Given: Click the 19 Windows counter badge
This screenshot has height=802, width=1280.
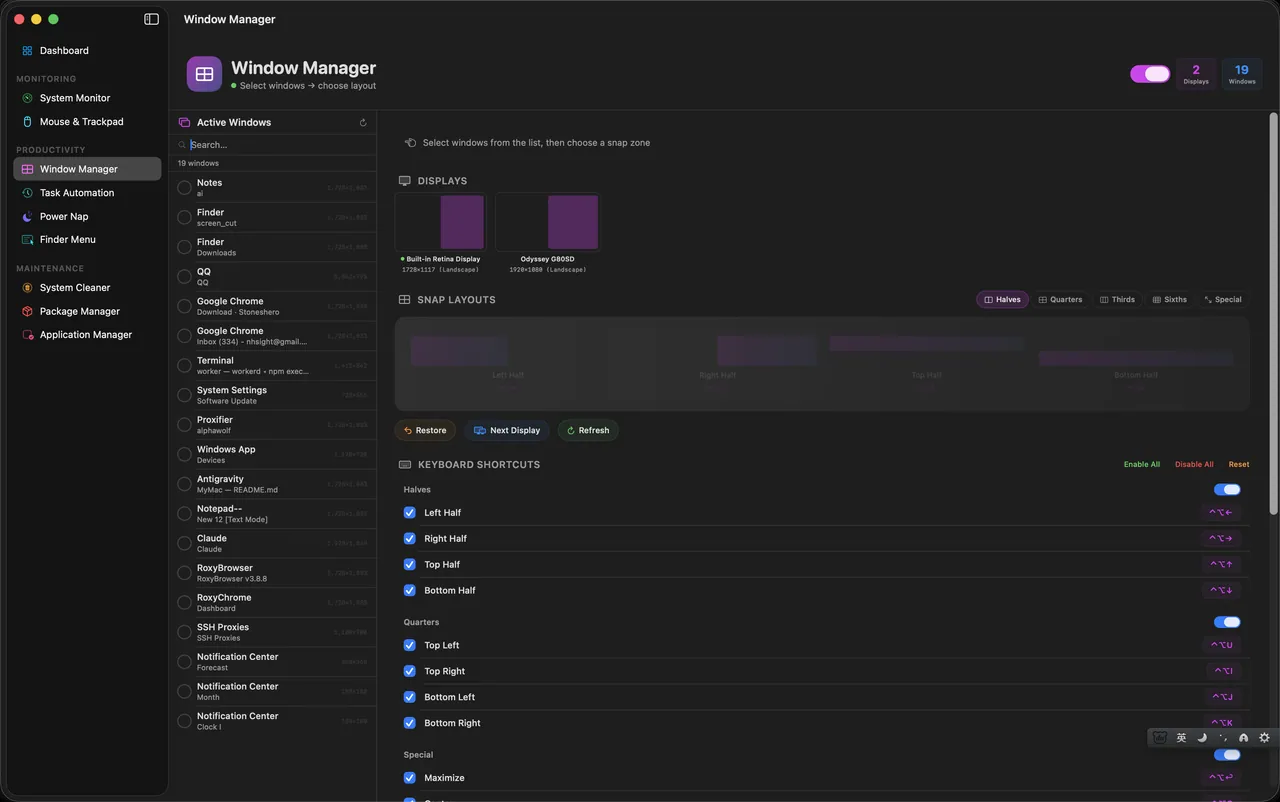Looking at the screenshot, I should [1242, 74].
